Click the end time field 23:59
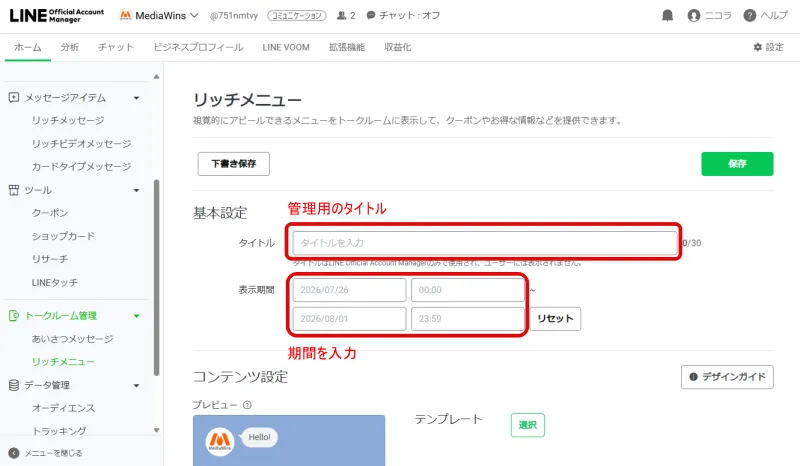This screenshot has height=466, width=800. coord(468,318)
